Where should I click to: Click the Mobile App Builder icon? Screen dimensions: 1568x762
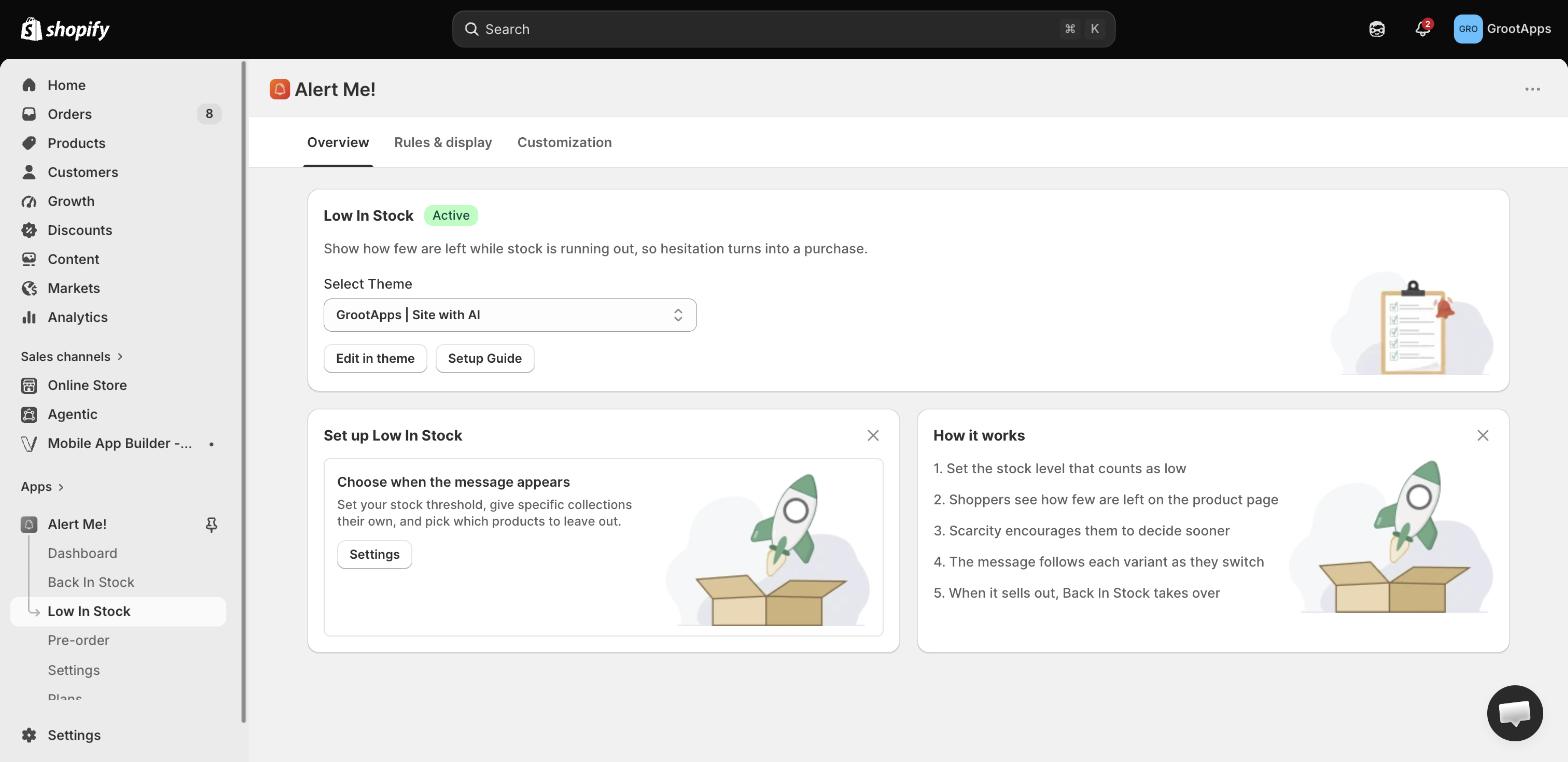(x=29, y=443)
